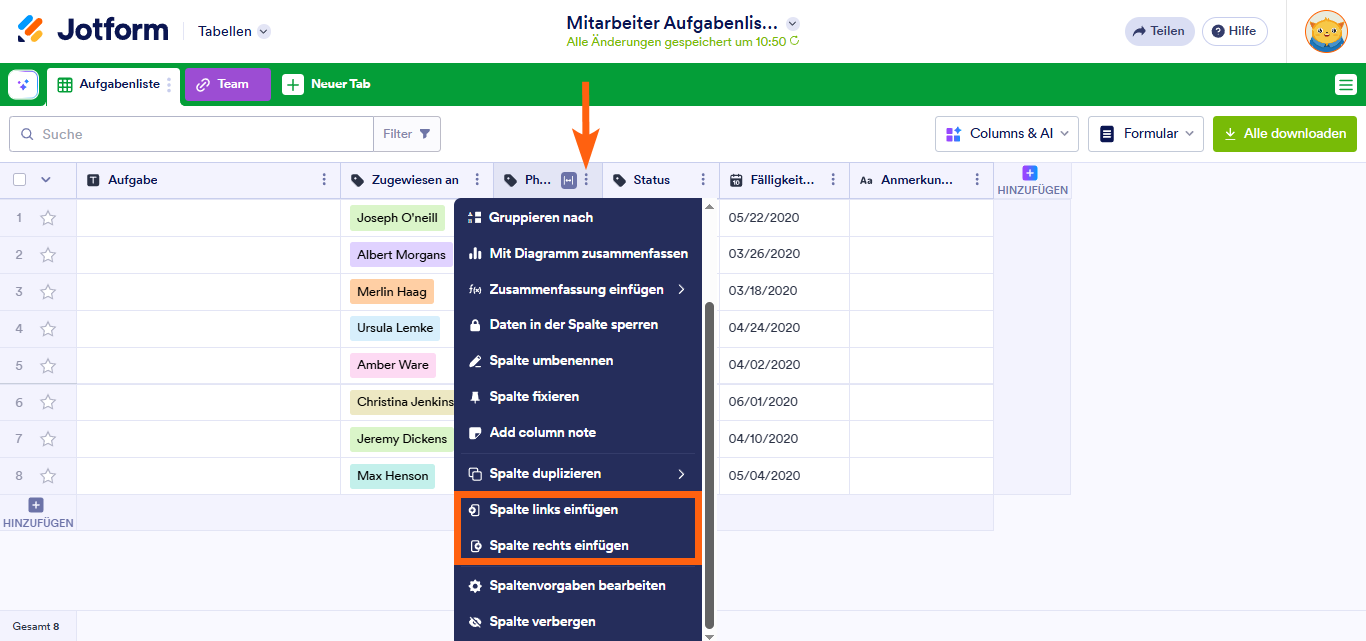The width and height of the screenshot is (1366, 641).
Task: Click the plus icon to add a column
Action: [1030, 174]
